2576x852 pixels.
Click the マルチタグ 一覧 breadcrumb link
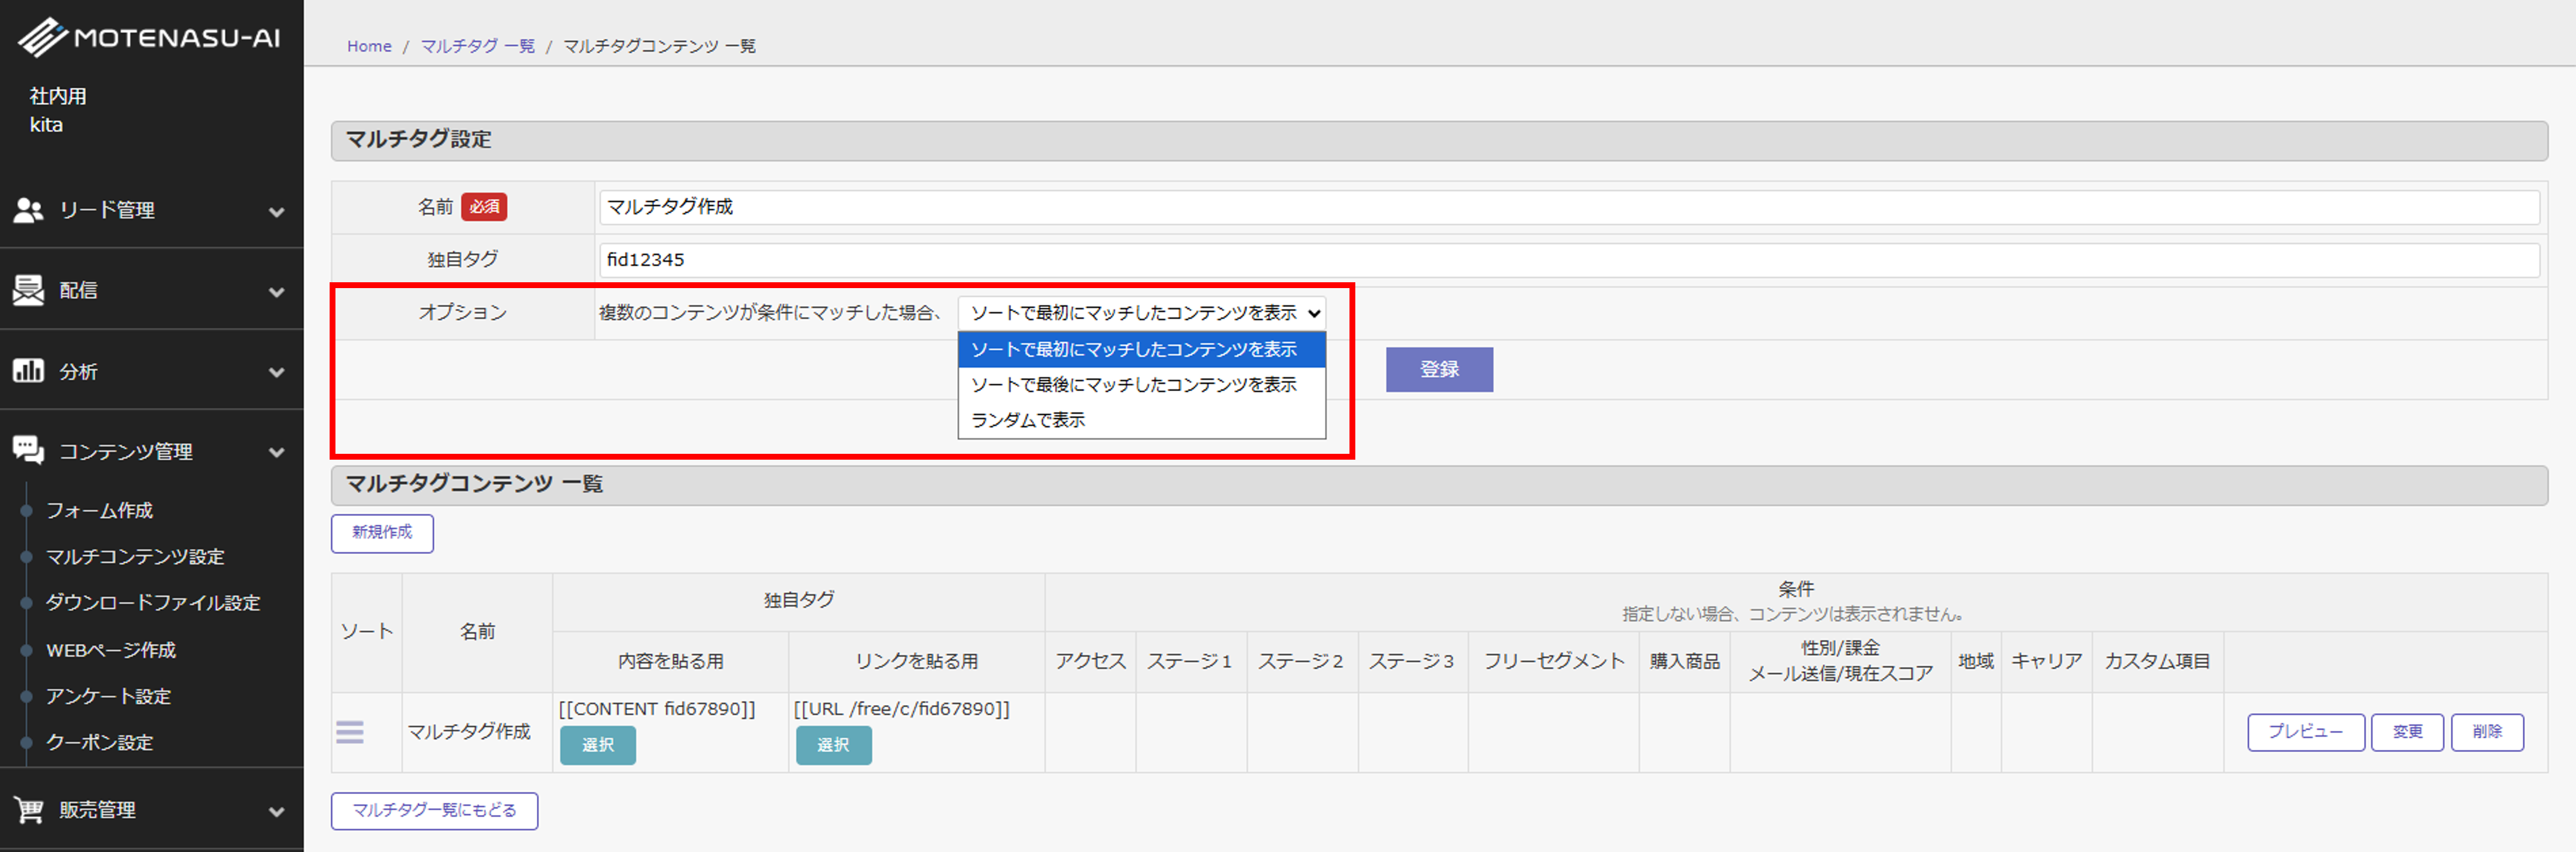click(477, 46)
